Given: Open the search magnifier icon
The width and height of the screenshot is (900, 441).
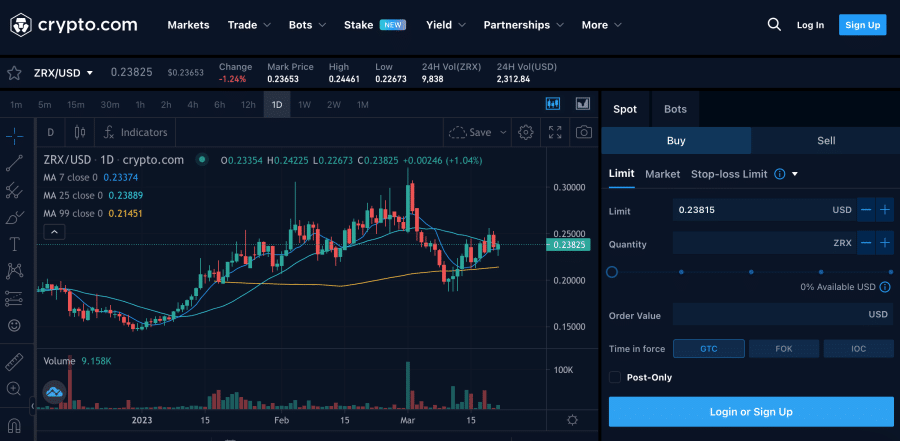Looking at the screenshot, I should point(774,25).
